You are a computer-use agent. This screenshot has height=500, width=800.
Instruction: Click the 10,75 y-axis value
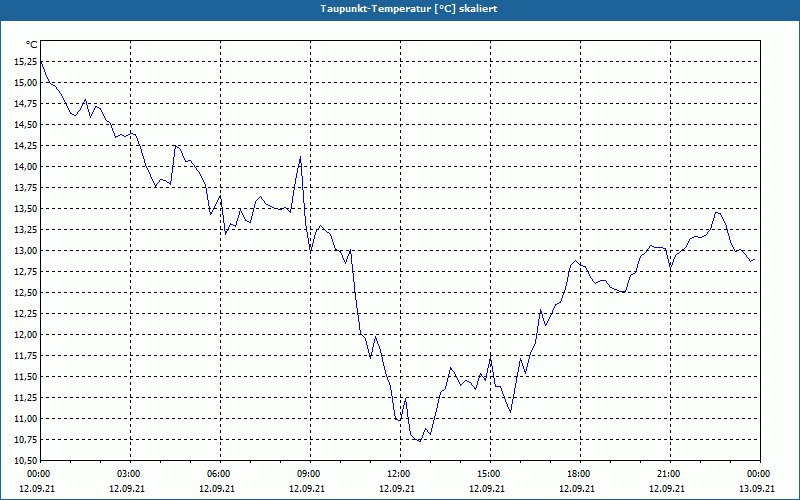(x=26, y=440)
